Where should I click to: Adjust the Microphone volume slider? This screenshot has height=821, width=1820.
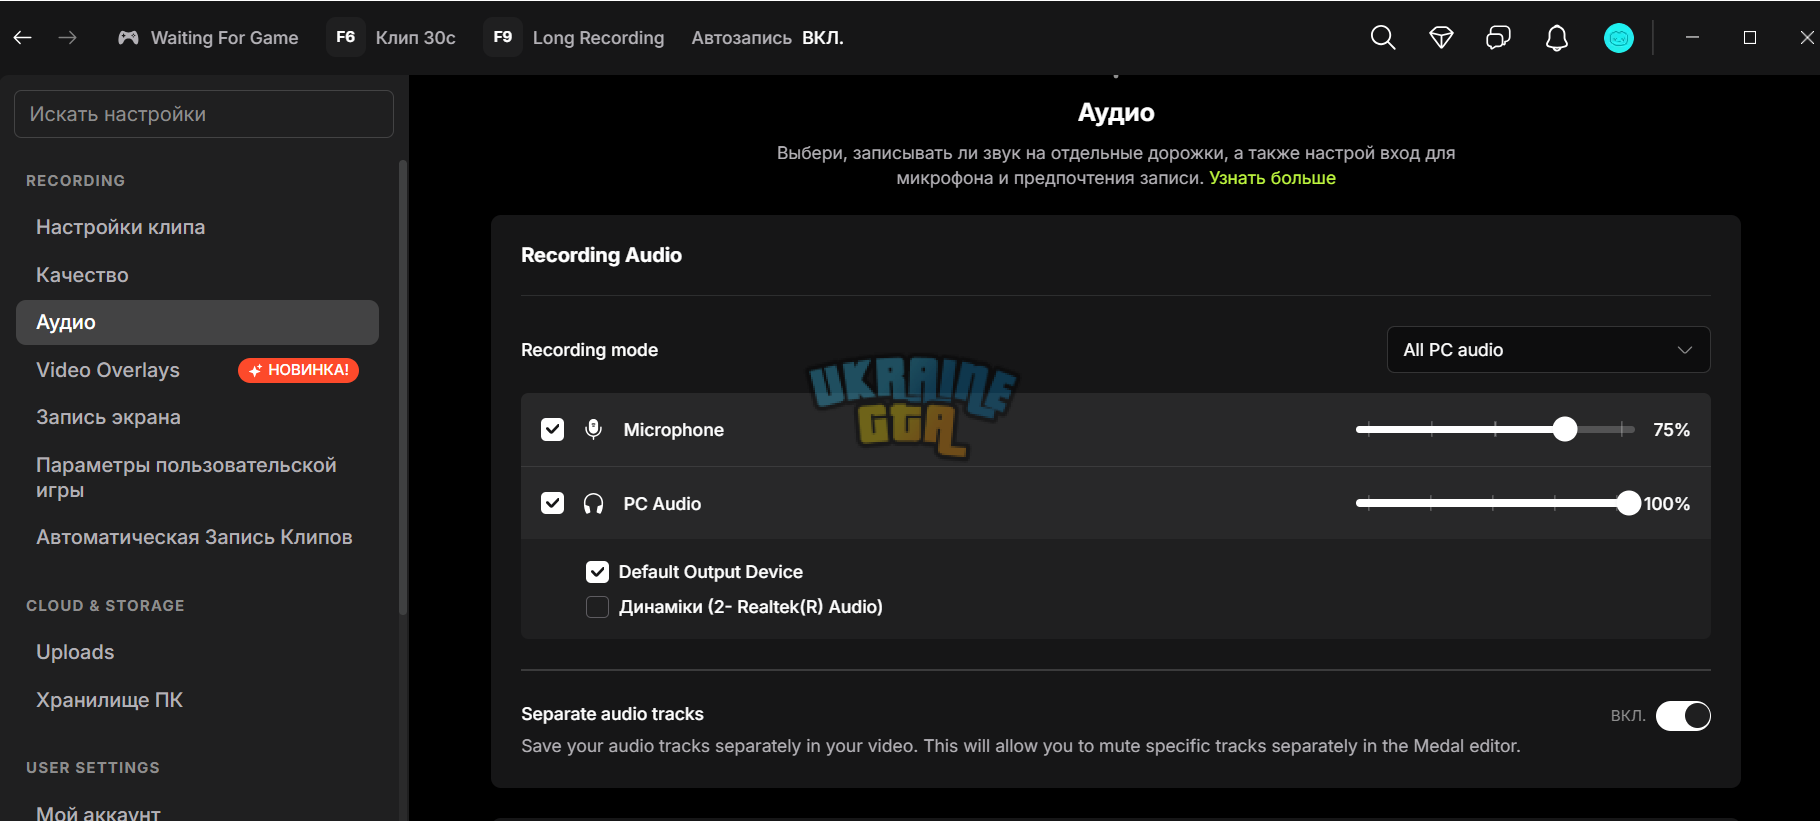pos(1495,429)
